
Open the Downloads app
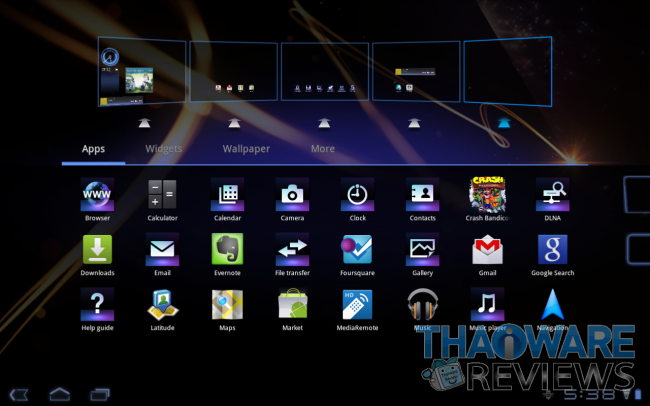pos(97,255)
